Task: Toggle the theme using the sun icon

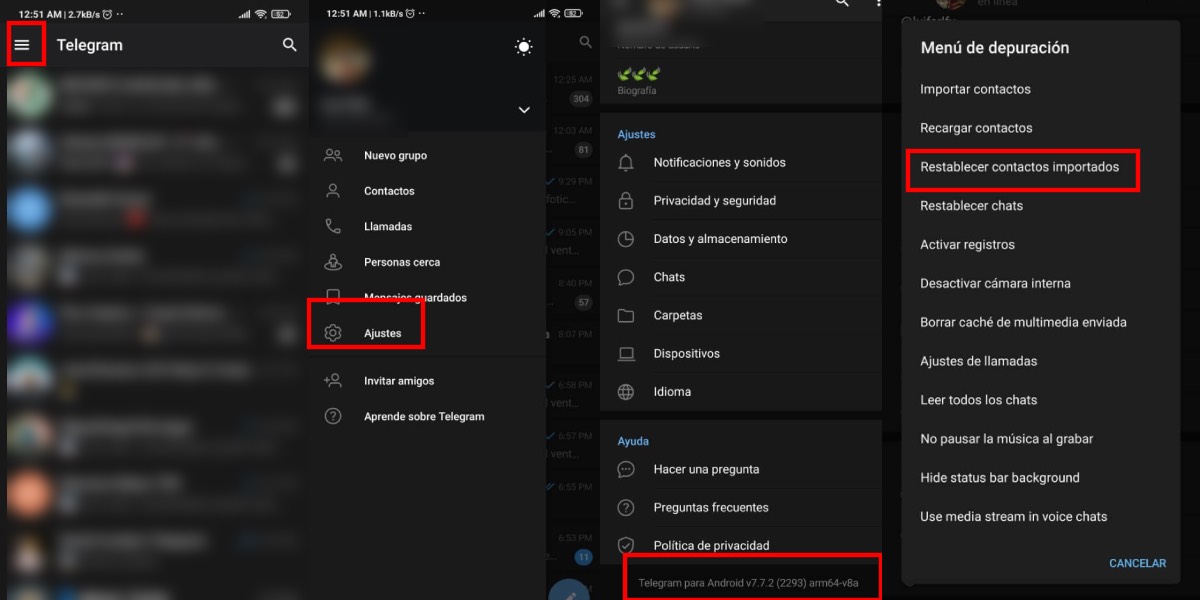Action: click(x=523, y=45)
